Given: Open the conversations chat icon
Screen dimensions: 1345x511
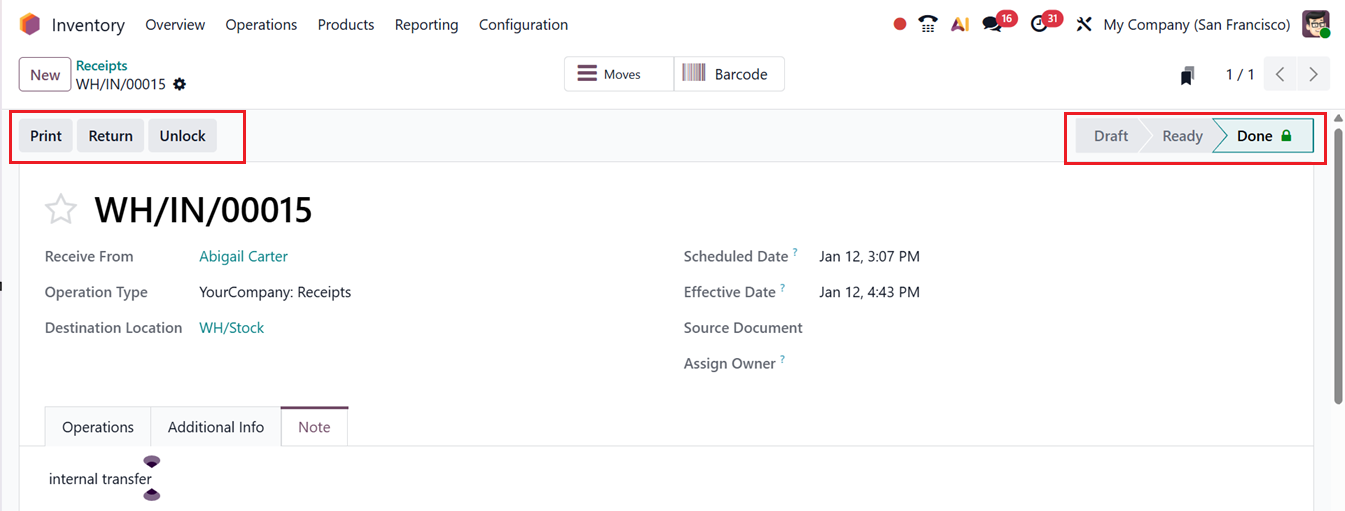Looking at the screenshot, I should 992,24.
